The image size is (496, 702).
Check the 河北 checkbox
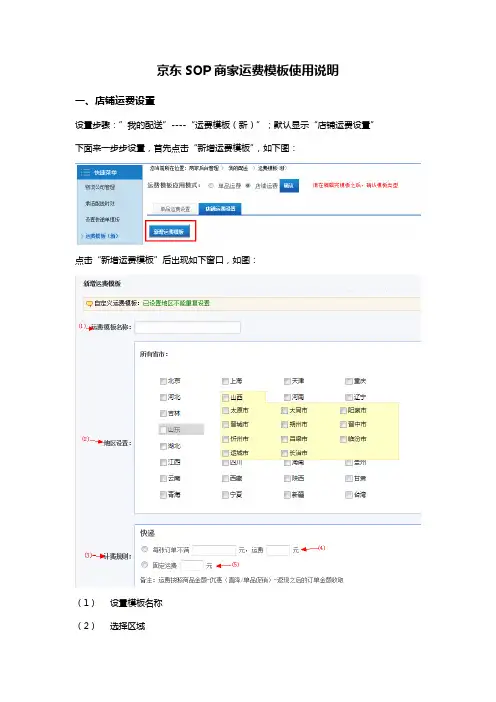pos(163,397)
